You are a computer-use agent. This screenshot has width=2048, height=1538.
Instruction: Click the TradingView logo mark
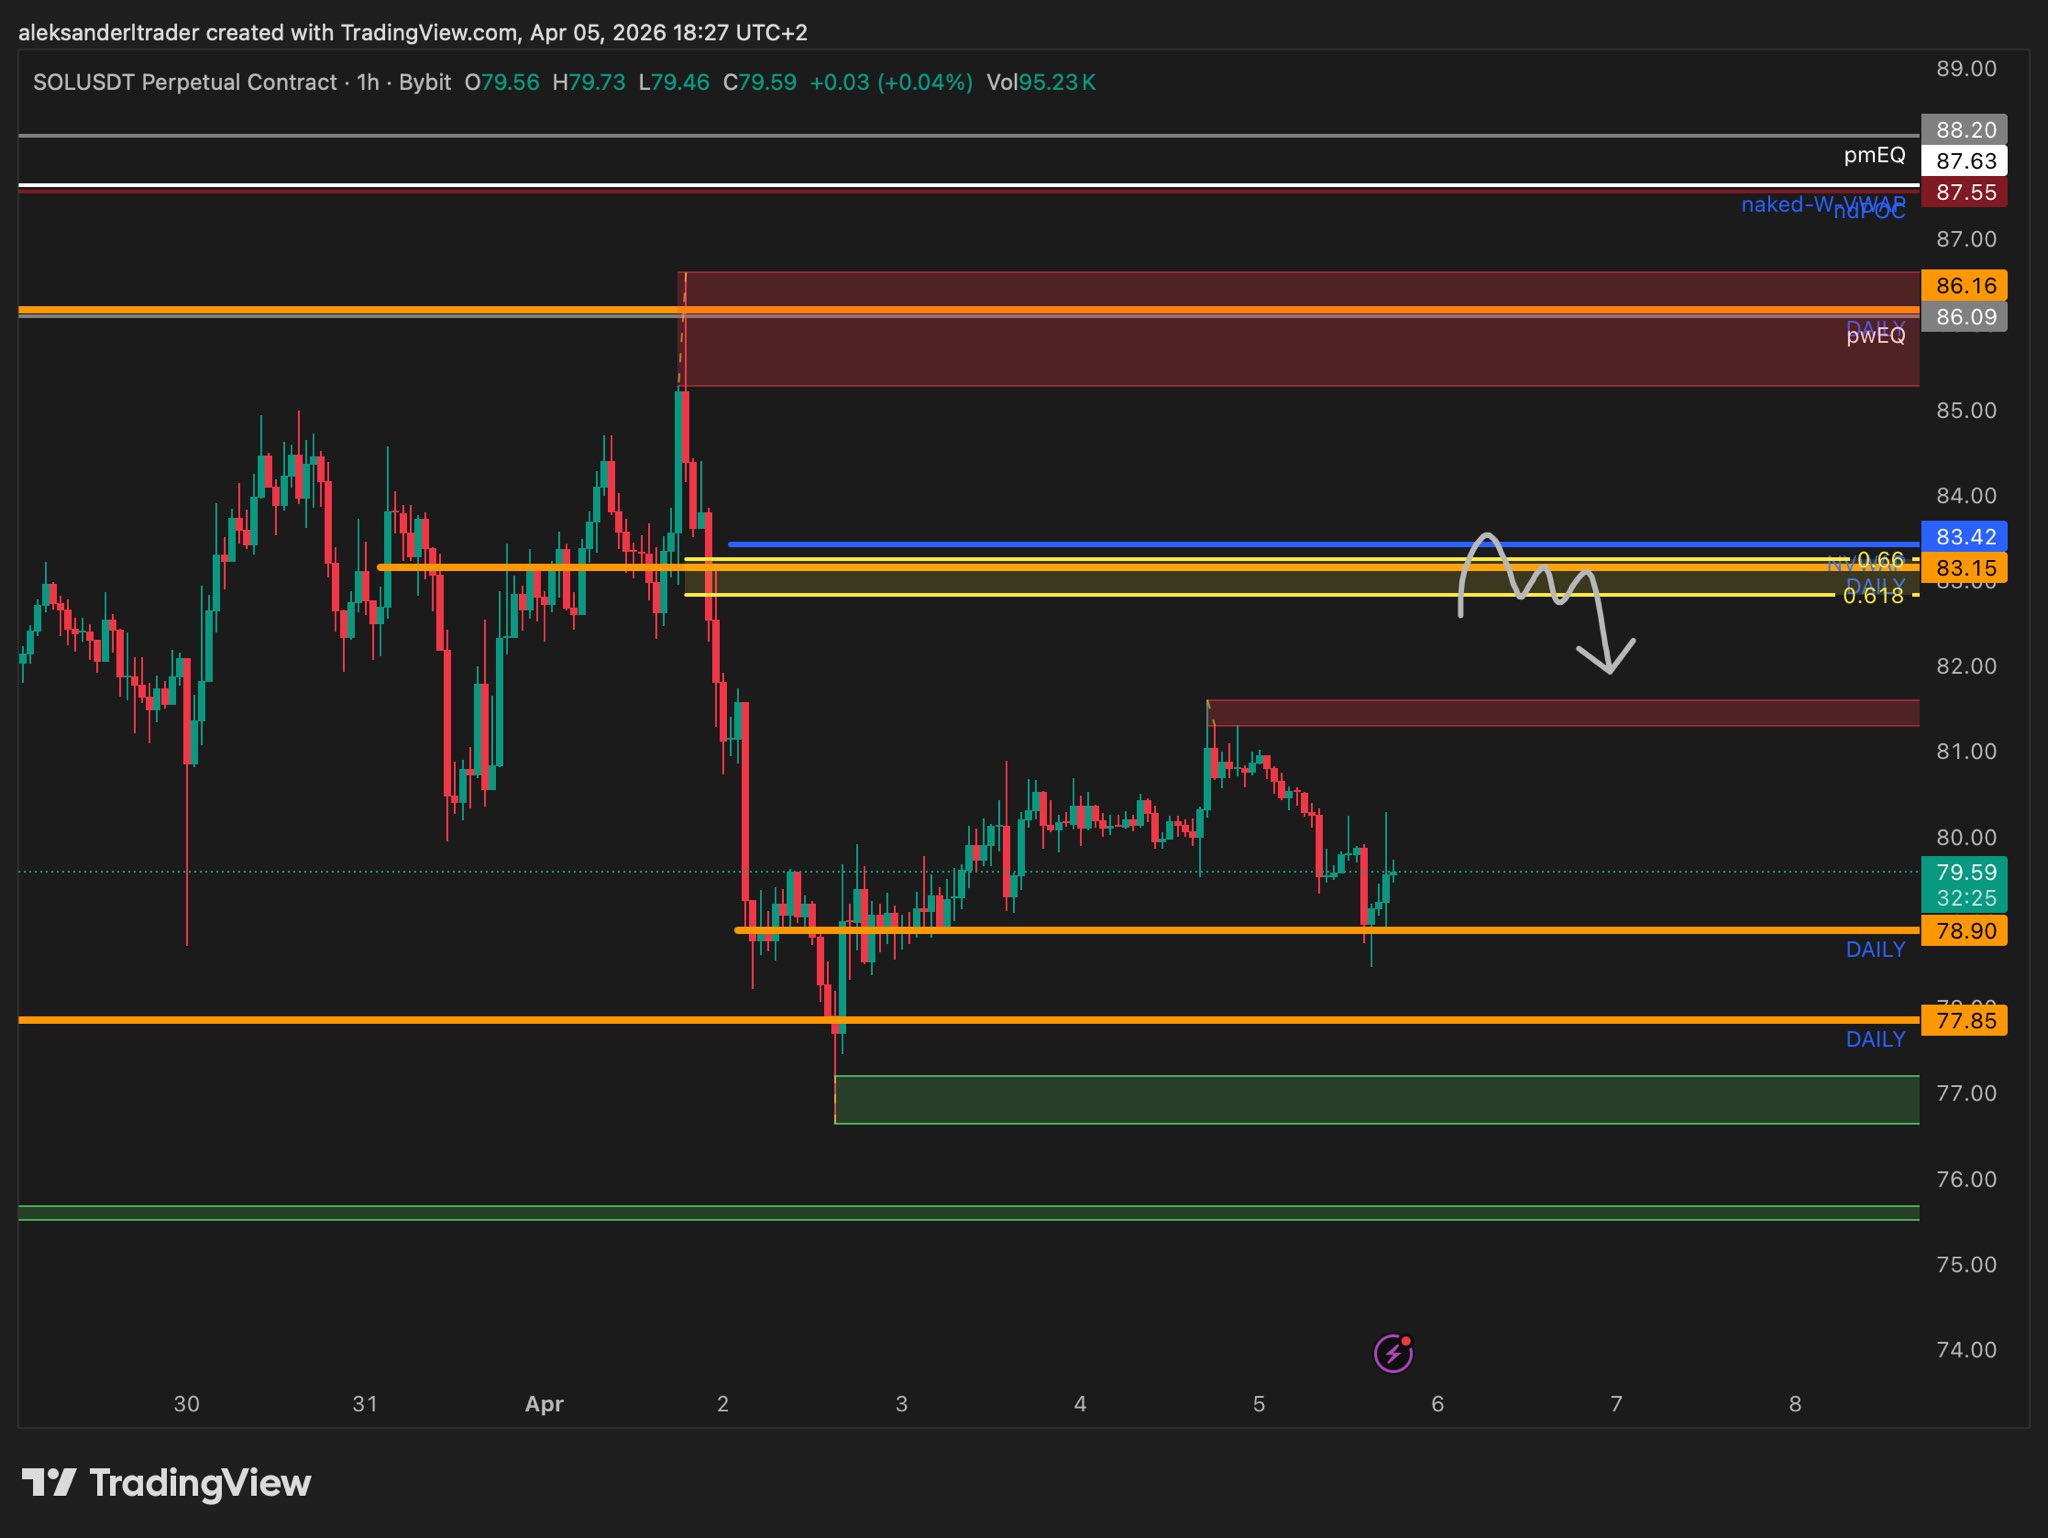click(48, 1482)
